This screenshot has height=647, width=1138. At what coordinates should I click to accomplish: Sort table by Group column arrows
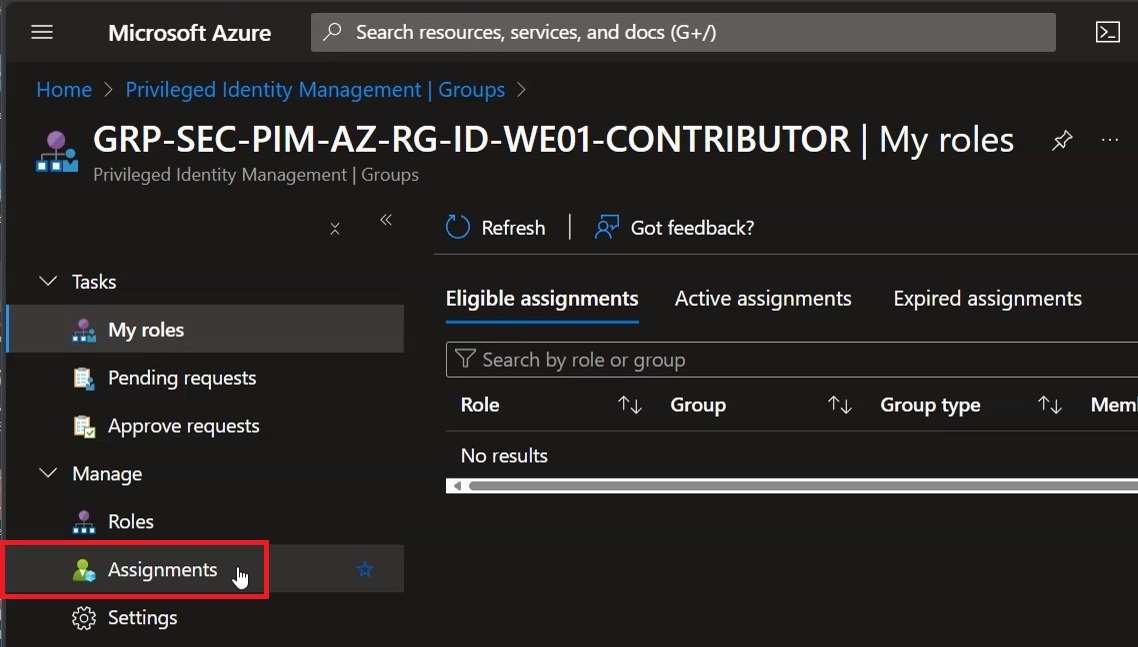840,404
